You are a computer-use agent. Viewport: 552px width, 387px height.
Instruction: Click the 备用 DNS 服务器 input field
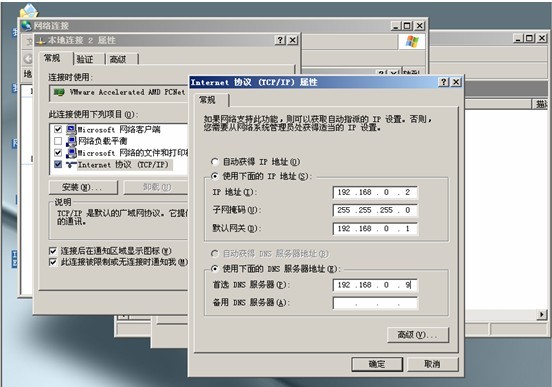click(375, 303)
